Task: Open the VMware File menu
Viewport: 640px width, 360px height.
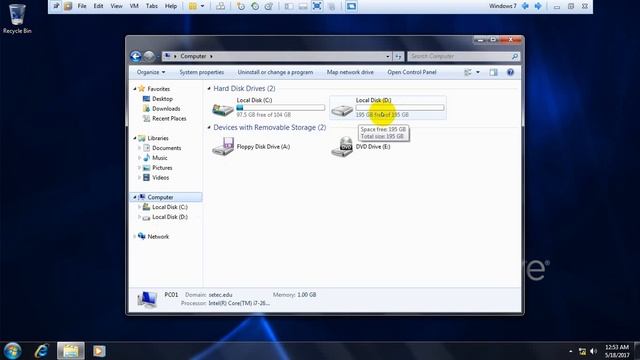Action: pos(82,6)
